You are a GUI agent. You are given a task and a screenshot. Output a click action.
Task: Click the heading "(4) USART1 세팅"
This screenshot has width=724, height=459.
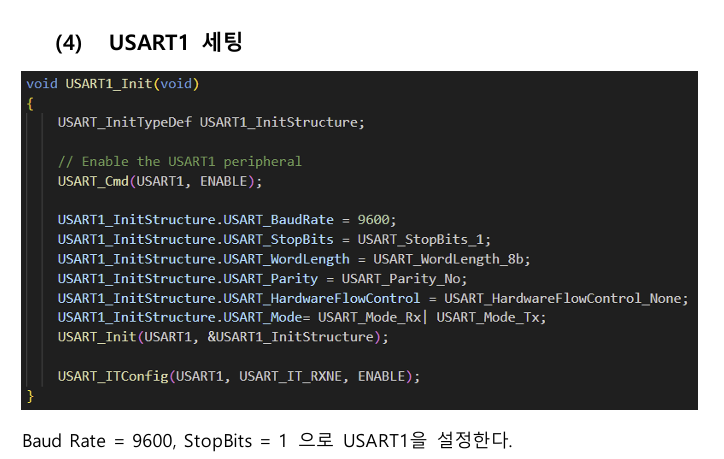(149, 42)
